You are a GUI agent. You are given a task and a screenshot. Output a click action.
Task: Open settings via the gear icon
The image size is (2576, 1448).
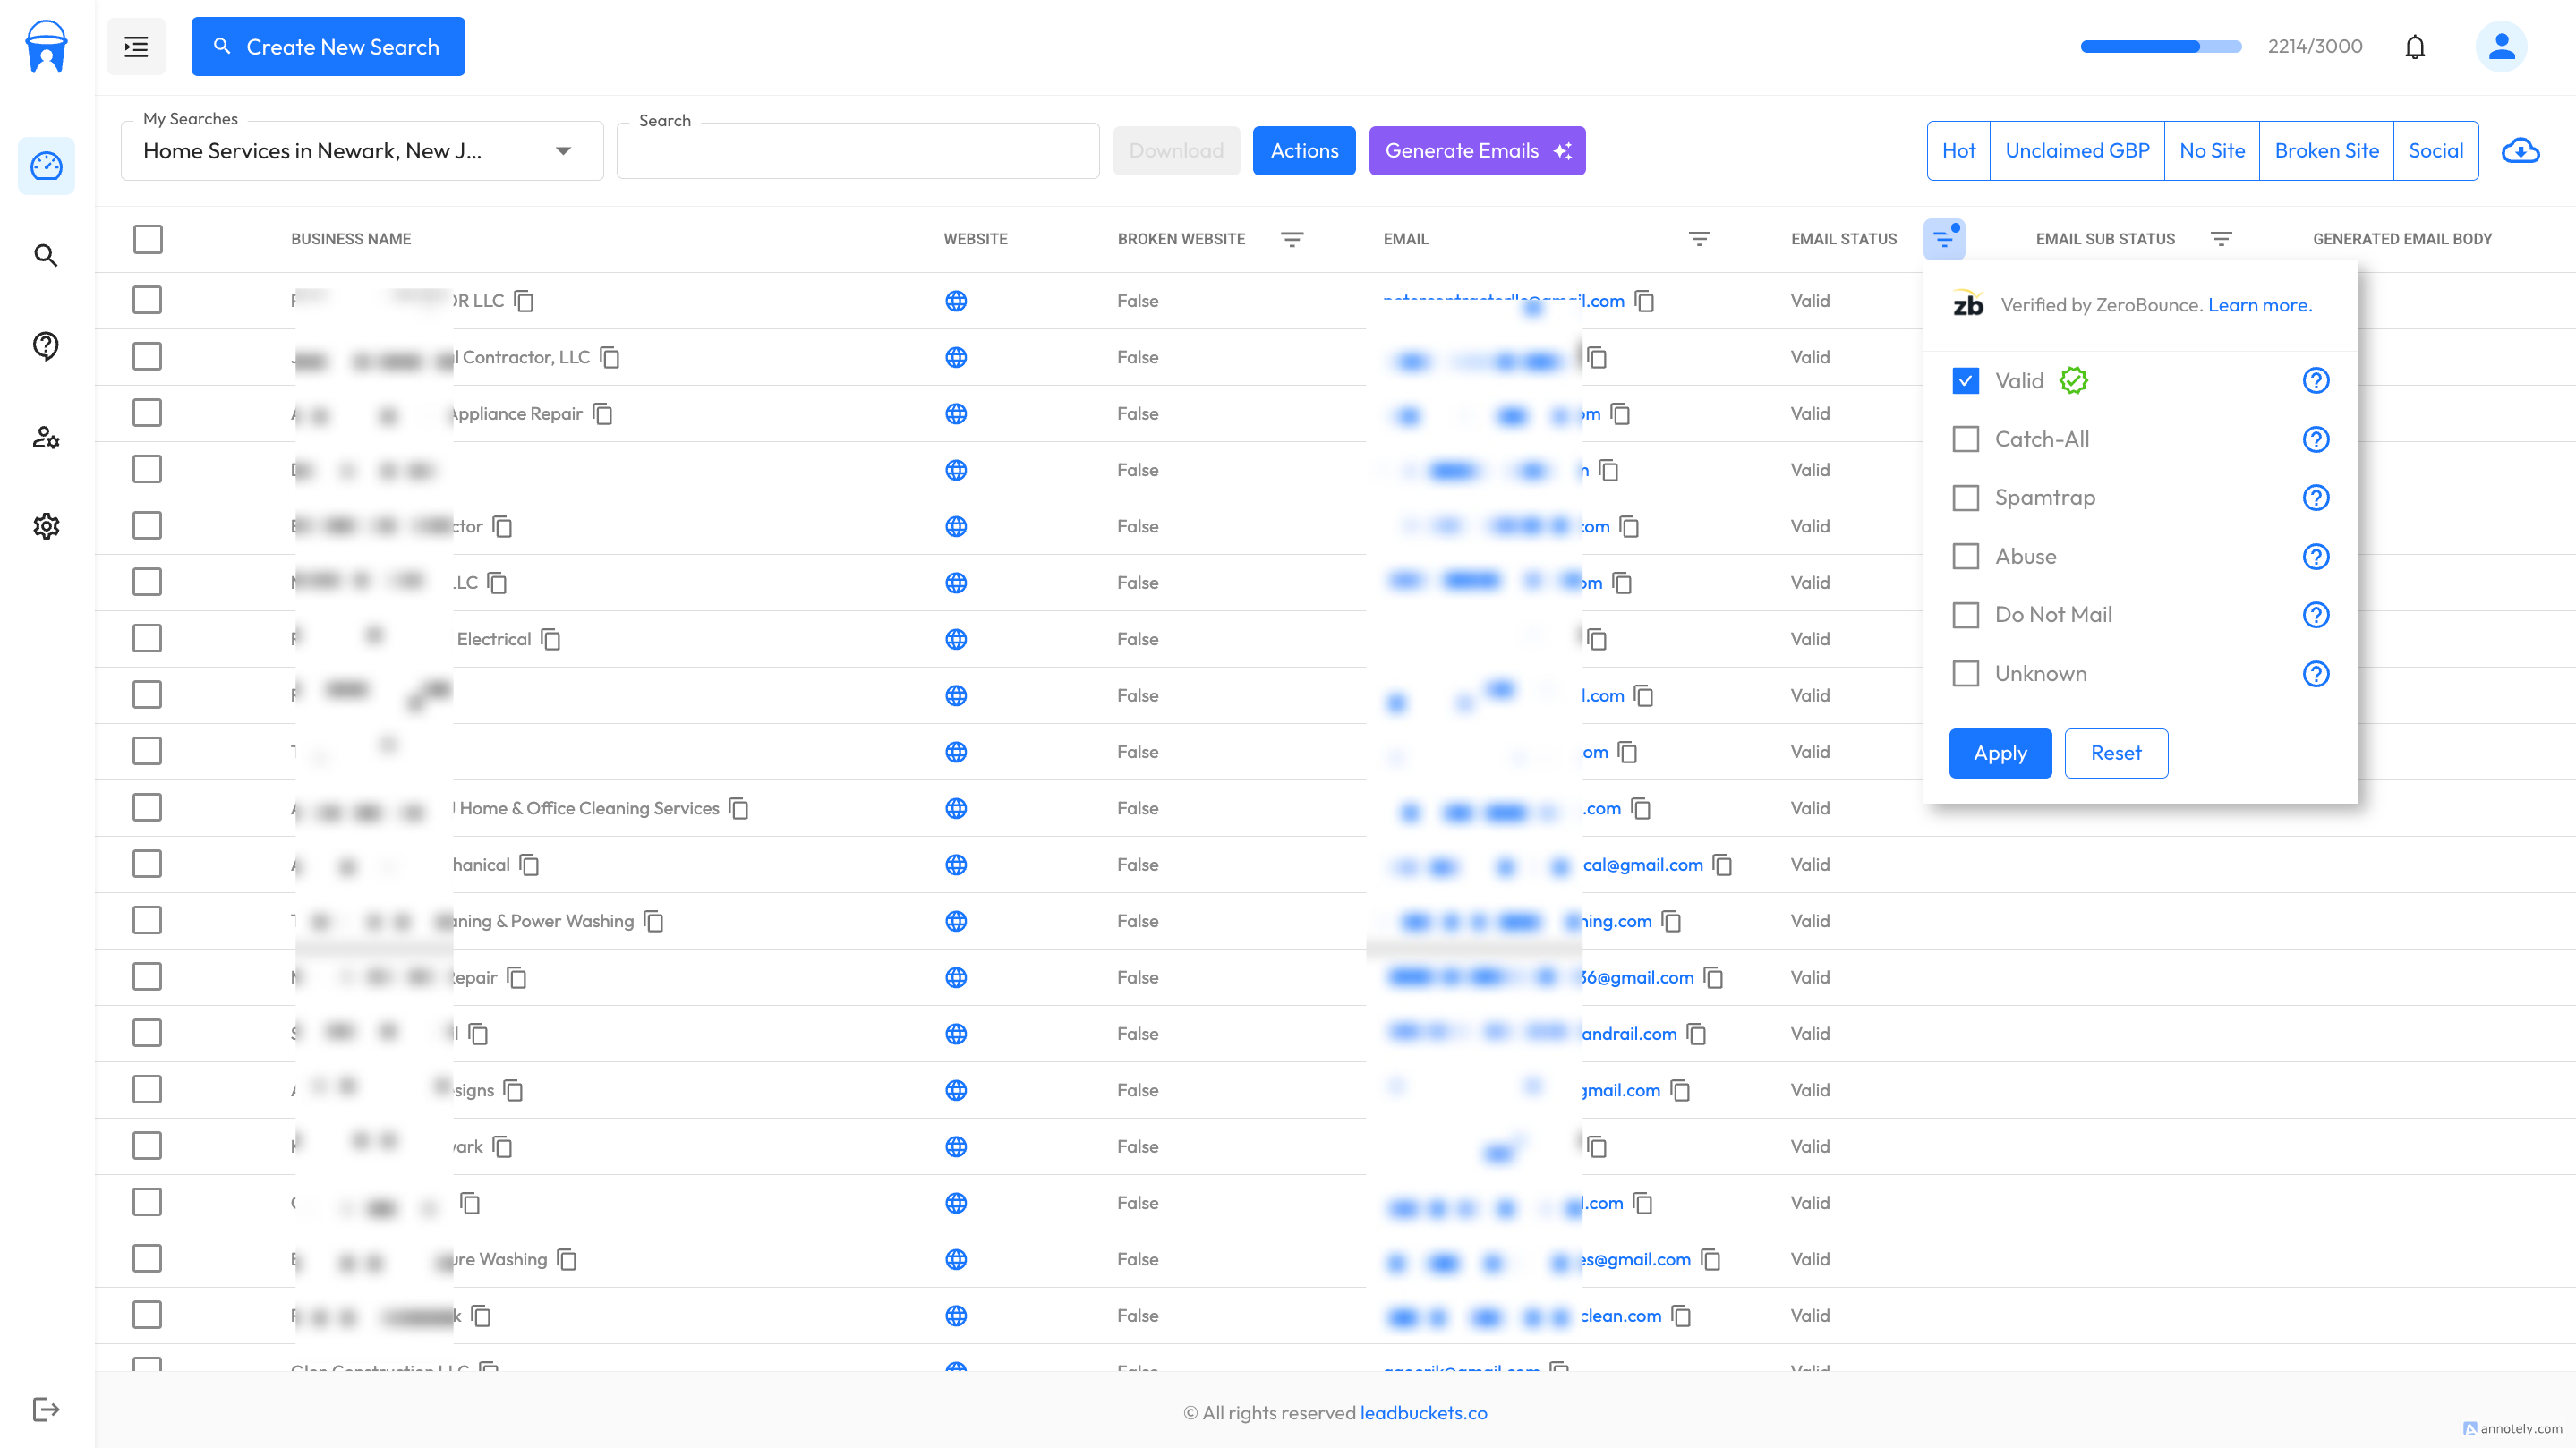pyautogui.click(x=46, y=526)
